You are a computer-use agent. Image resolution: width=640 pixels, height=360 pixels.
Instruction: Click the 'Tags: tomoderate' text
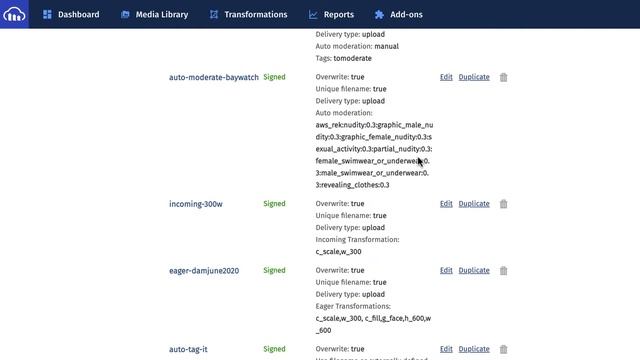click(x=344, y=58)
